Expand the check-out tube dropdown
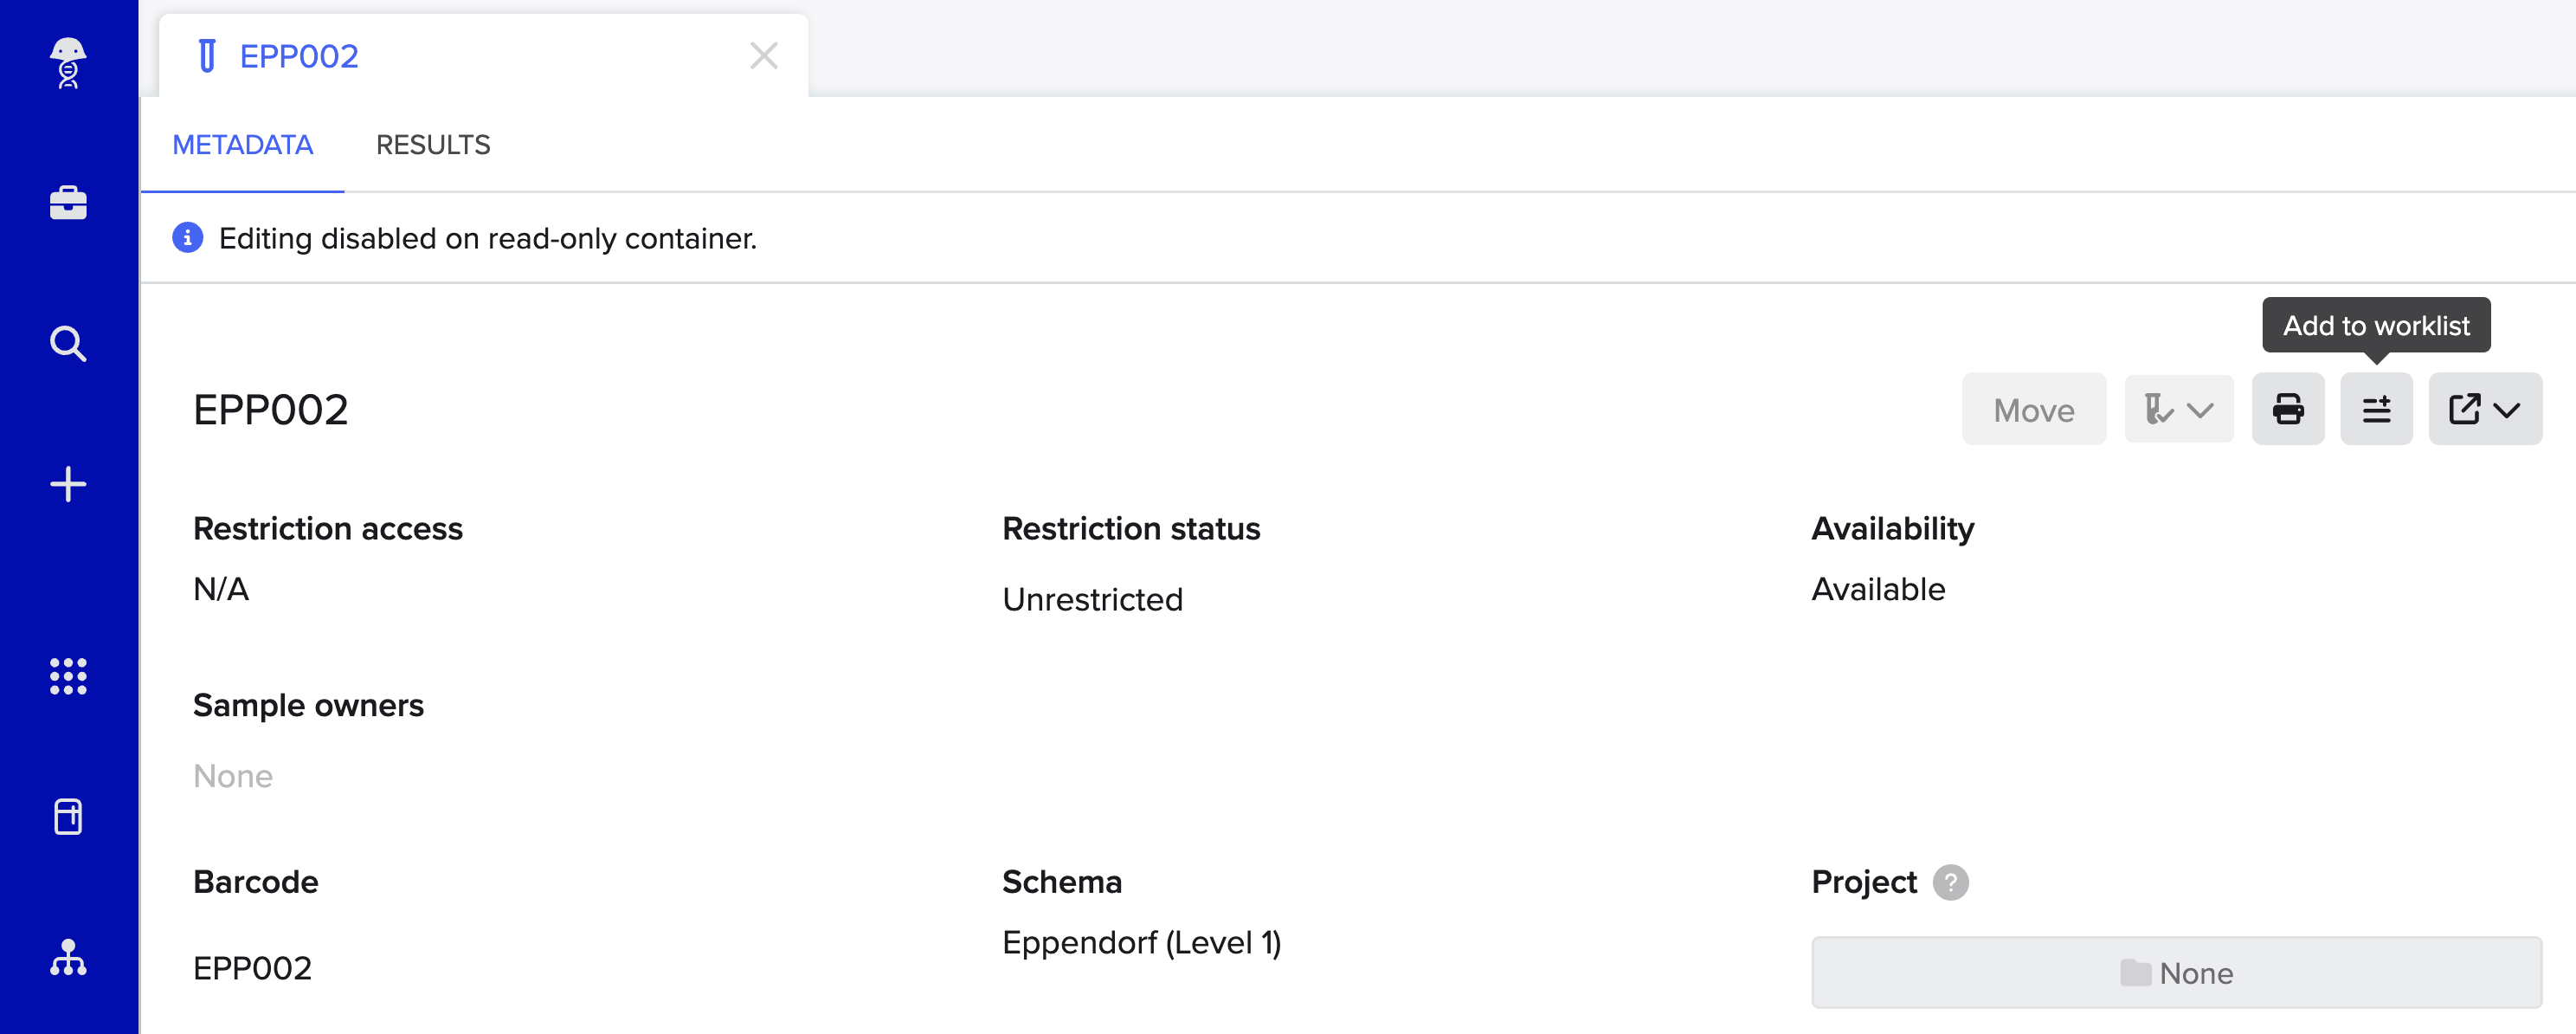The width and height of the screenshot is (2576, 1034). click(x=2178, y=409)
